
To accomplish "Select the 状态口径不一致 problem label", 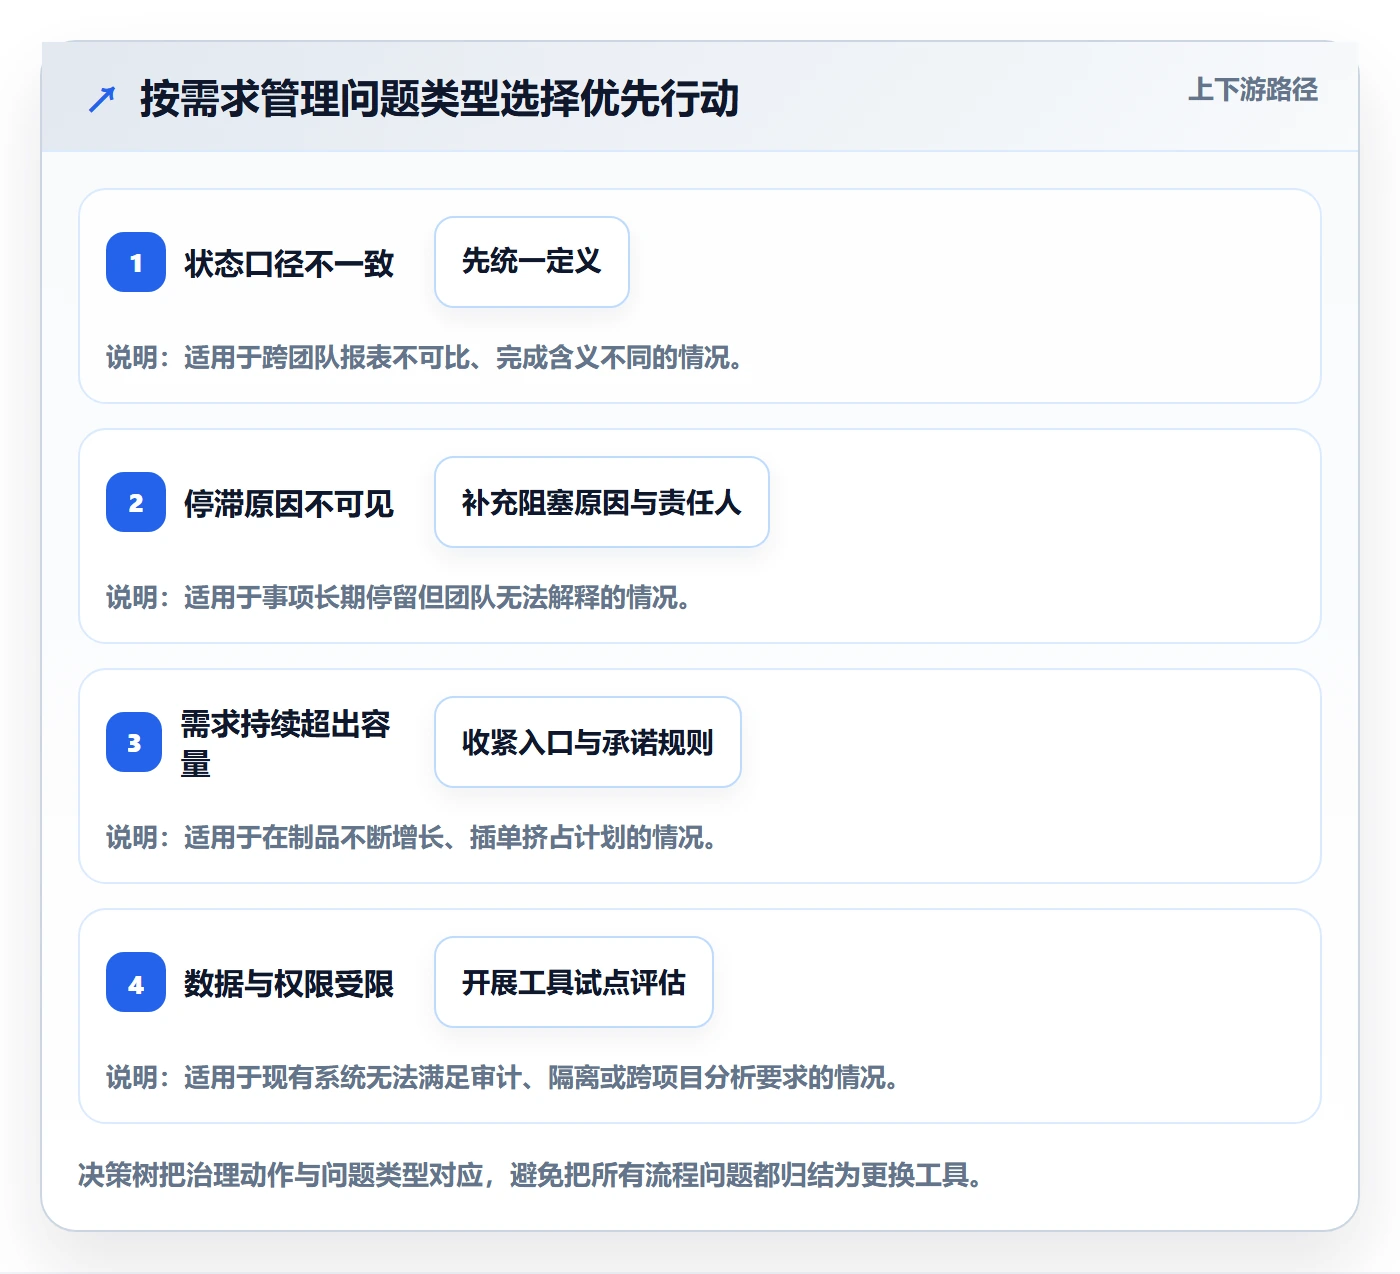I will point(289,263).
